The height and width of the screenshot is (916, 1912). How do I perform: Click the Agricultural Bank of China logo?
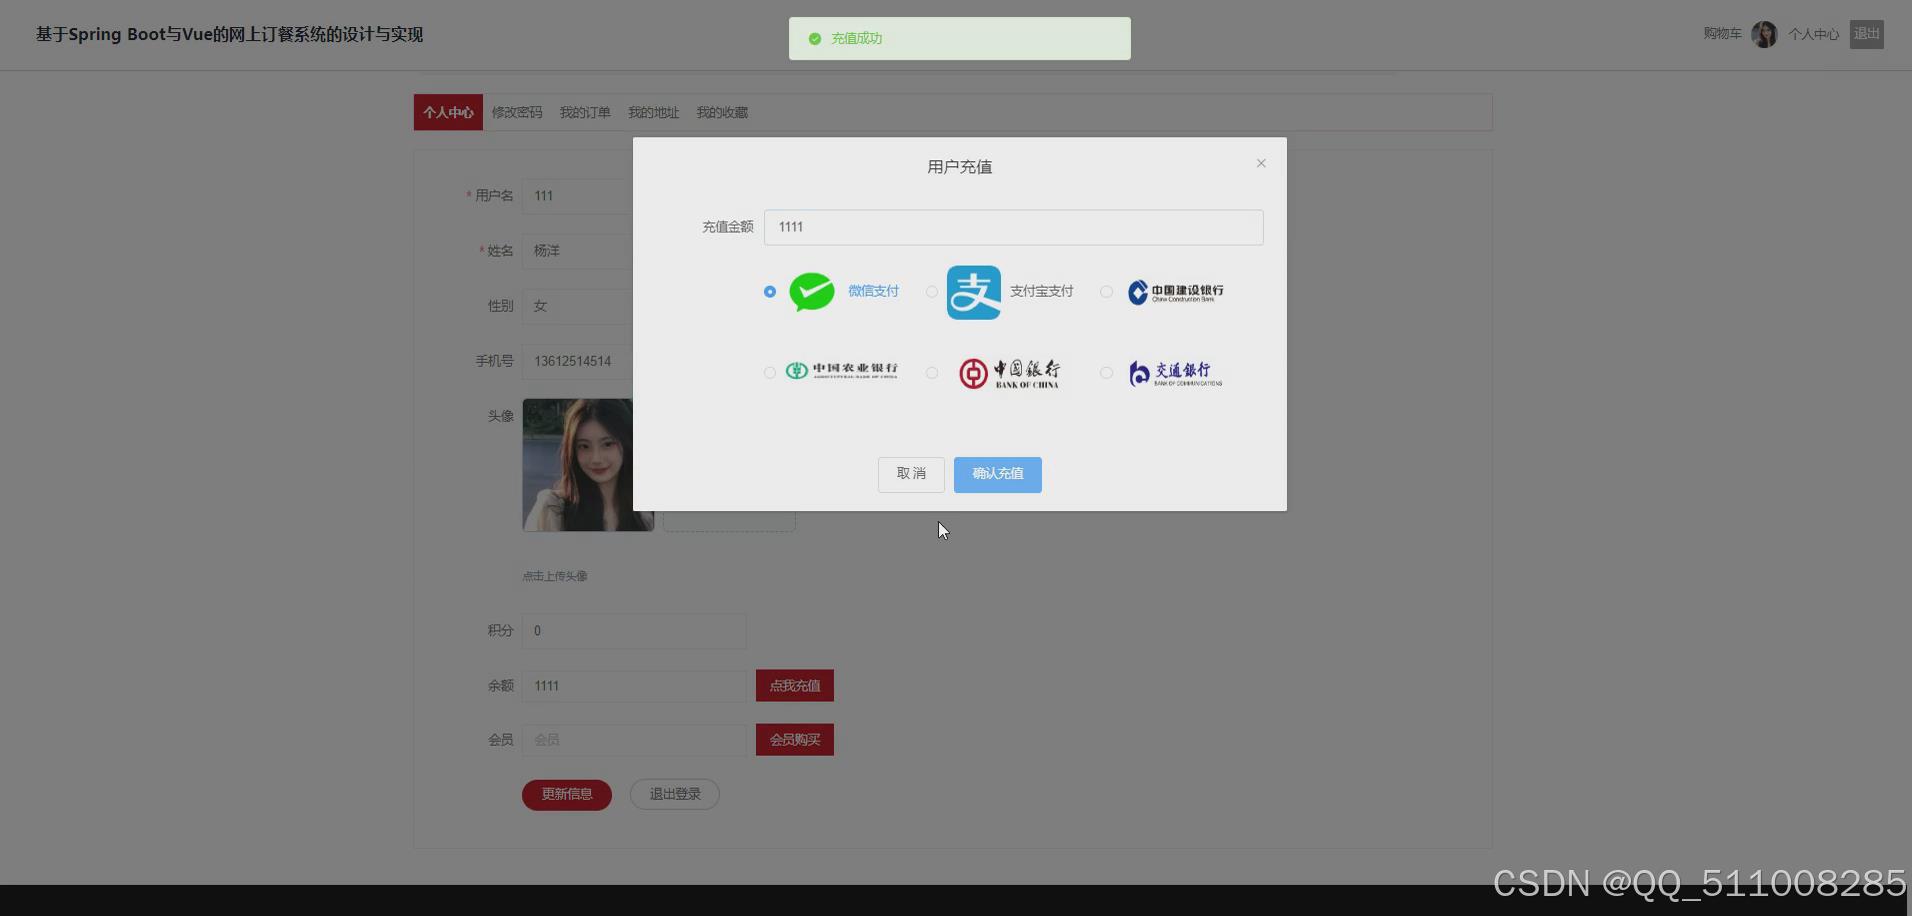pyautogui.click(x=842, y=371)
